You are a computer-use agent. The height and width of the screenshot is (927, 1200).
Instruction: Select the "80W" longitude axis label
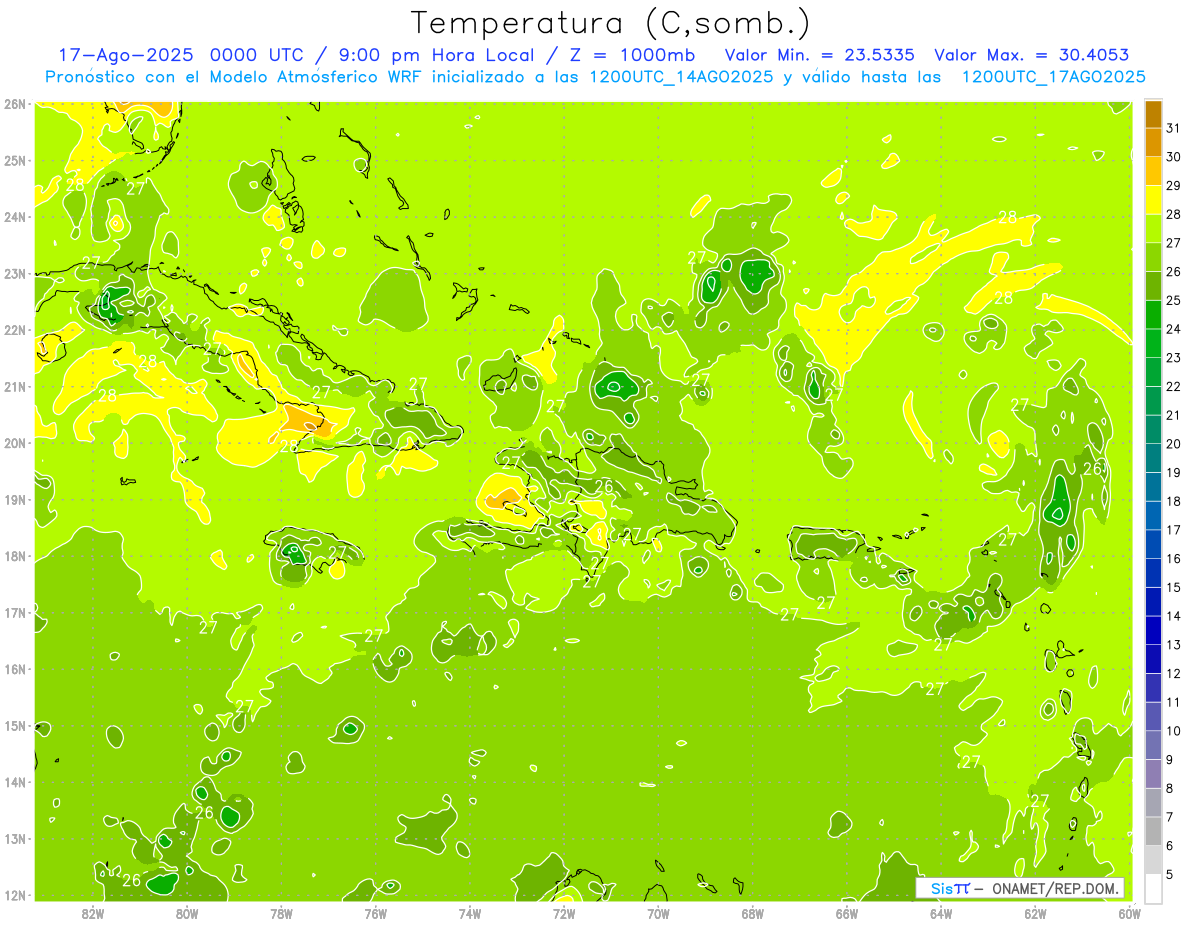tap(186, 913)
